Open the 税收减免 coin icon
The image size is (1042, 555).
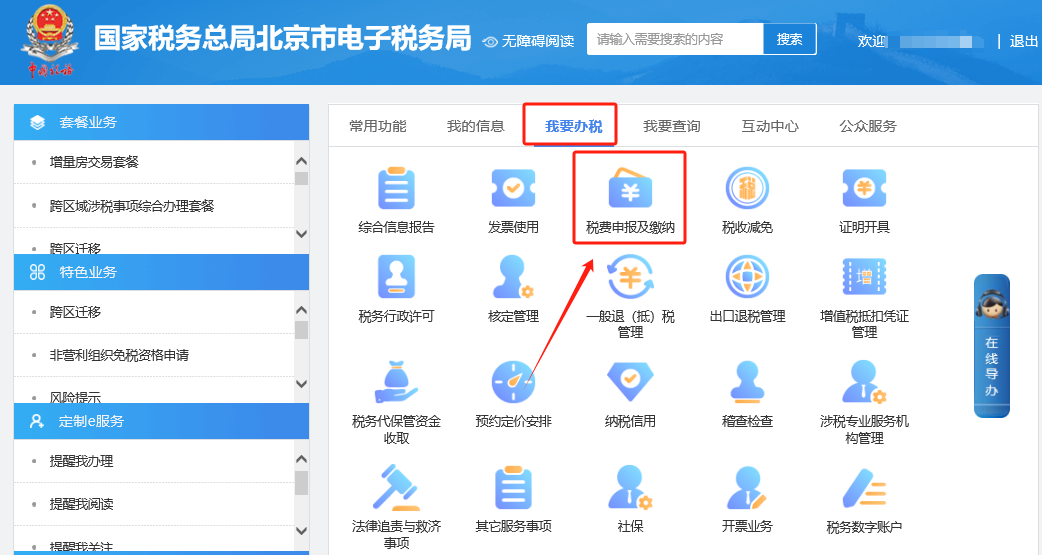tap(747, 189)
